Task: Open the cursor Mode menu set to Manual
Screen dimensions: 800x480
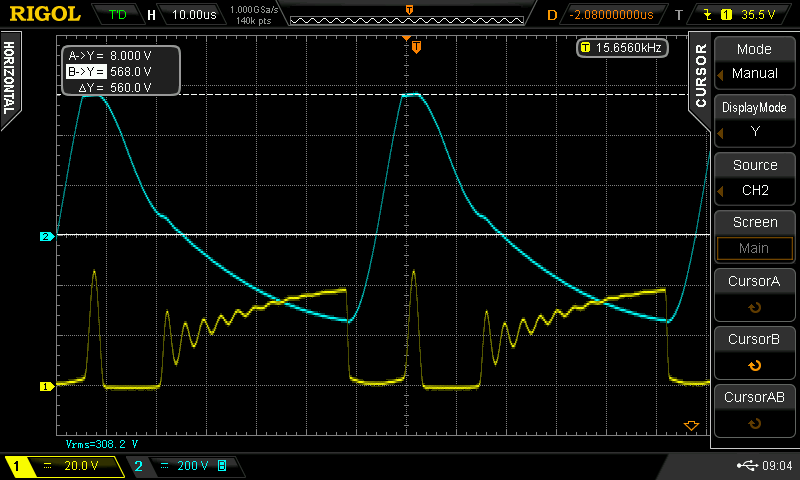Action: click(x=754, y=63)
